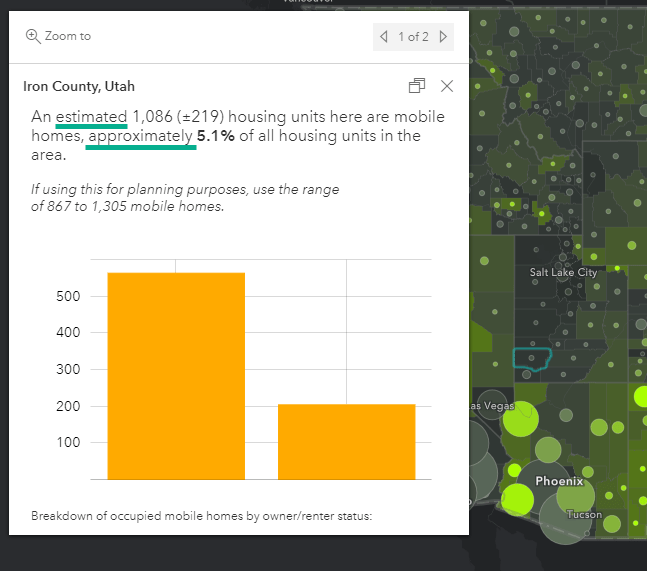The image size is (647, 571).
Task: Click the 500 label on chart axis
Action: tap(68, 297)
